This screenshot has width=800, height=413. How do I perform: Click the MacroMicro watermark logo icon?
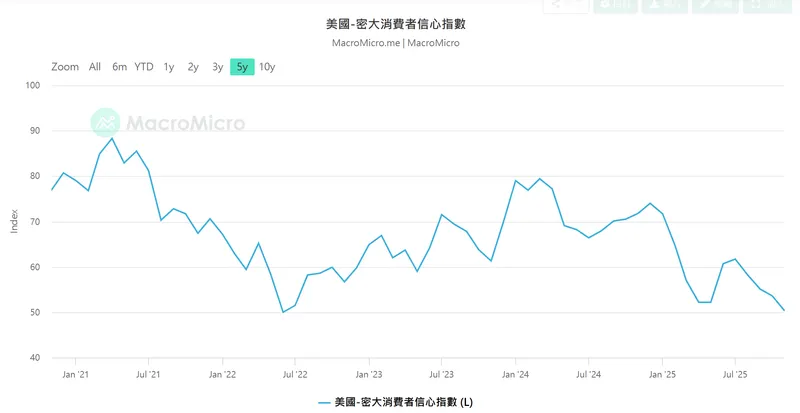click(x=105, y=123)
